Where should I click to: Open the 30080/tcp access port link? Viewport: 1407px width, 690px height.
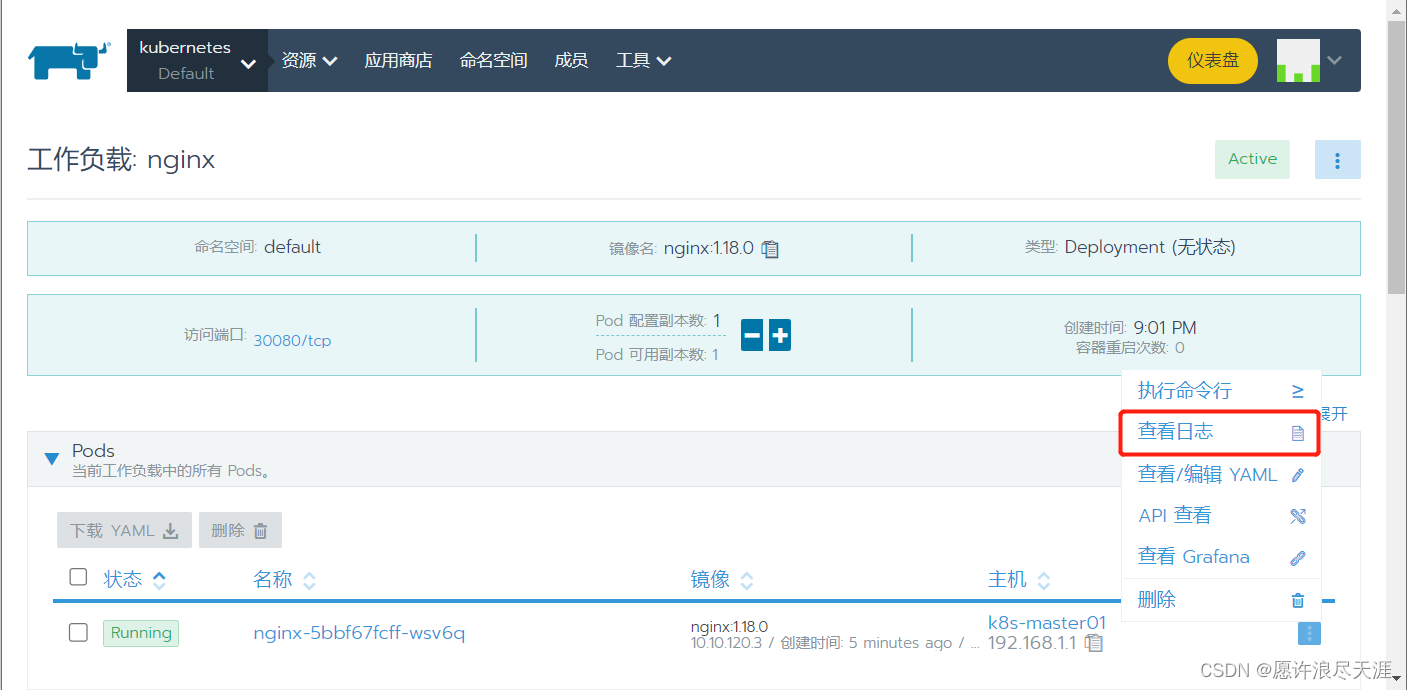tap(292, 340)
